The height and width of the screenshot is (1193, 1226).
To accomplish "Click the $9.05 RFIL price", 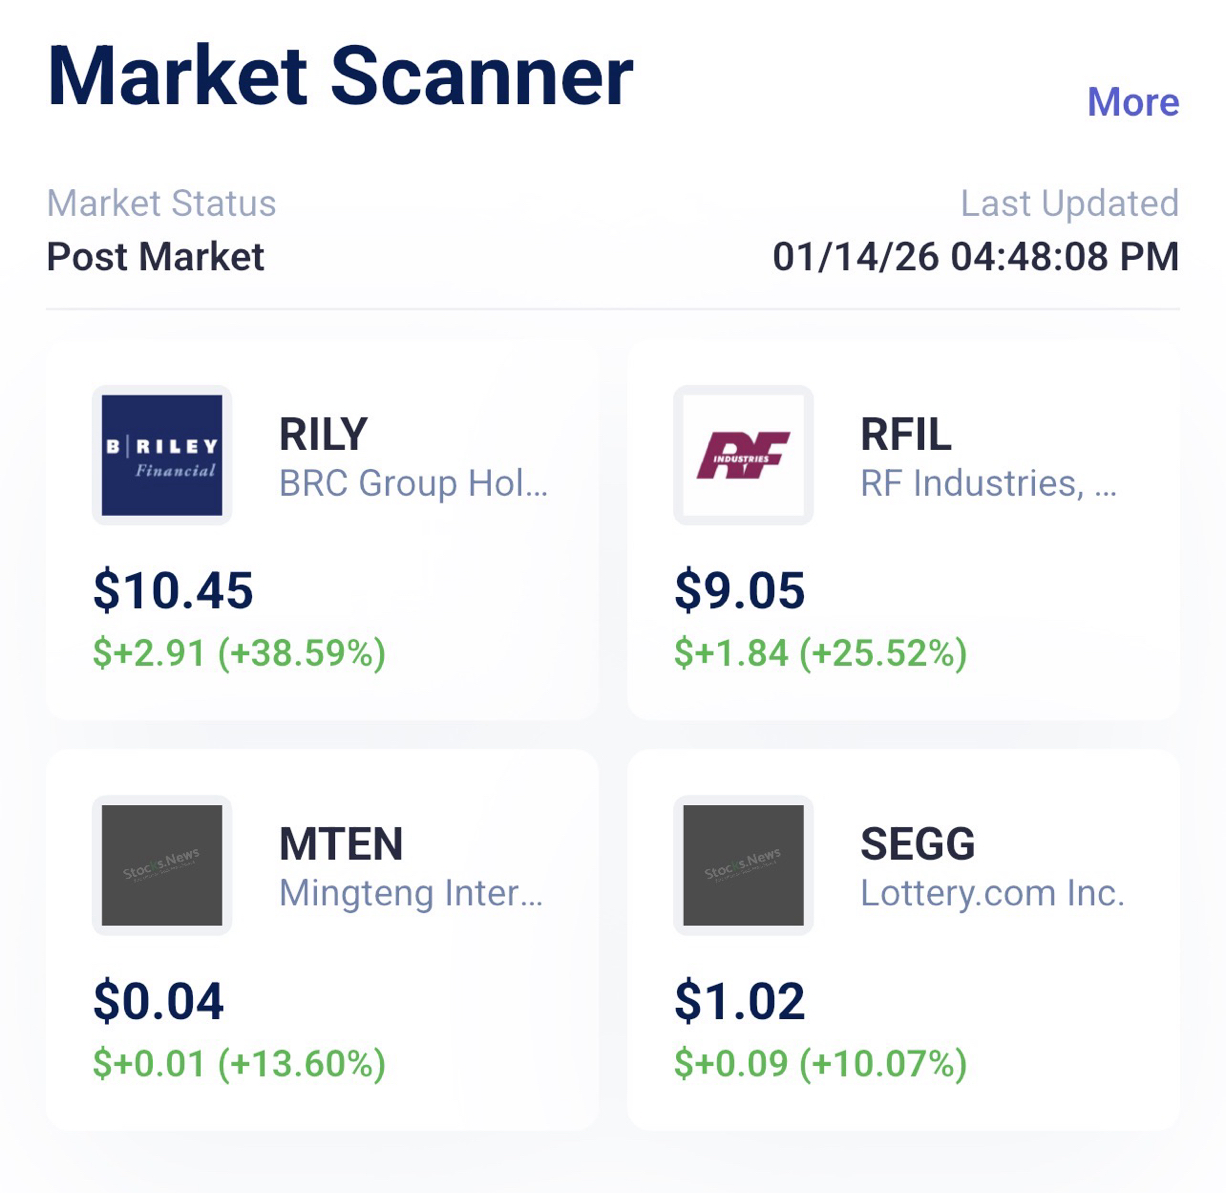I will [x=739, y=590].
